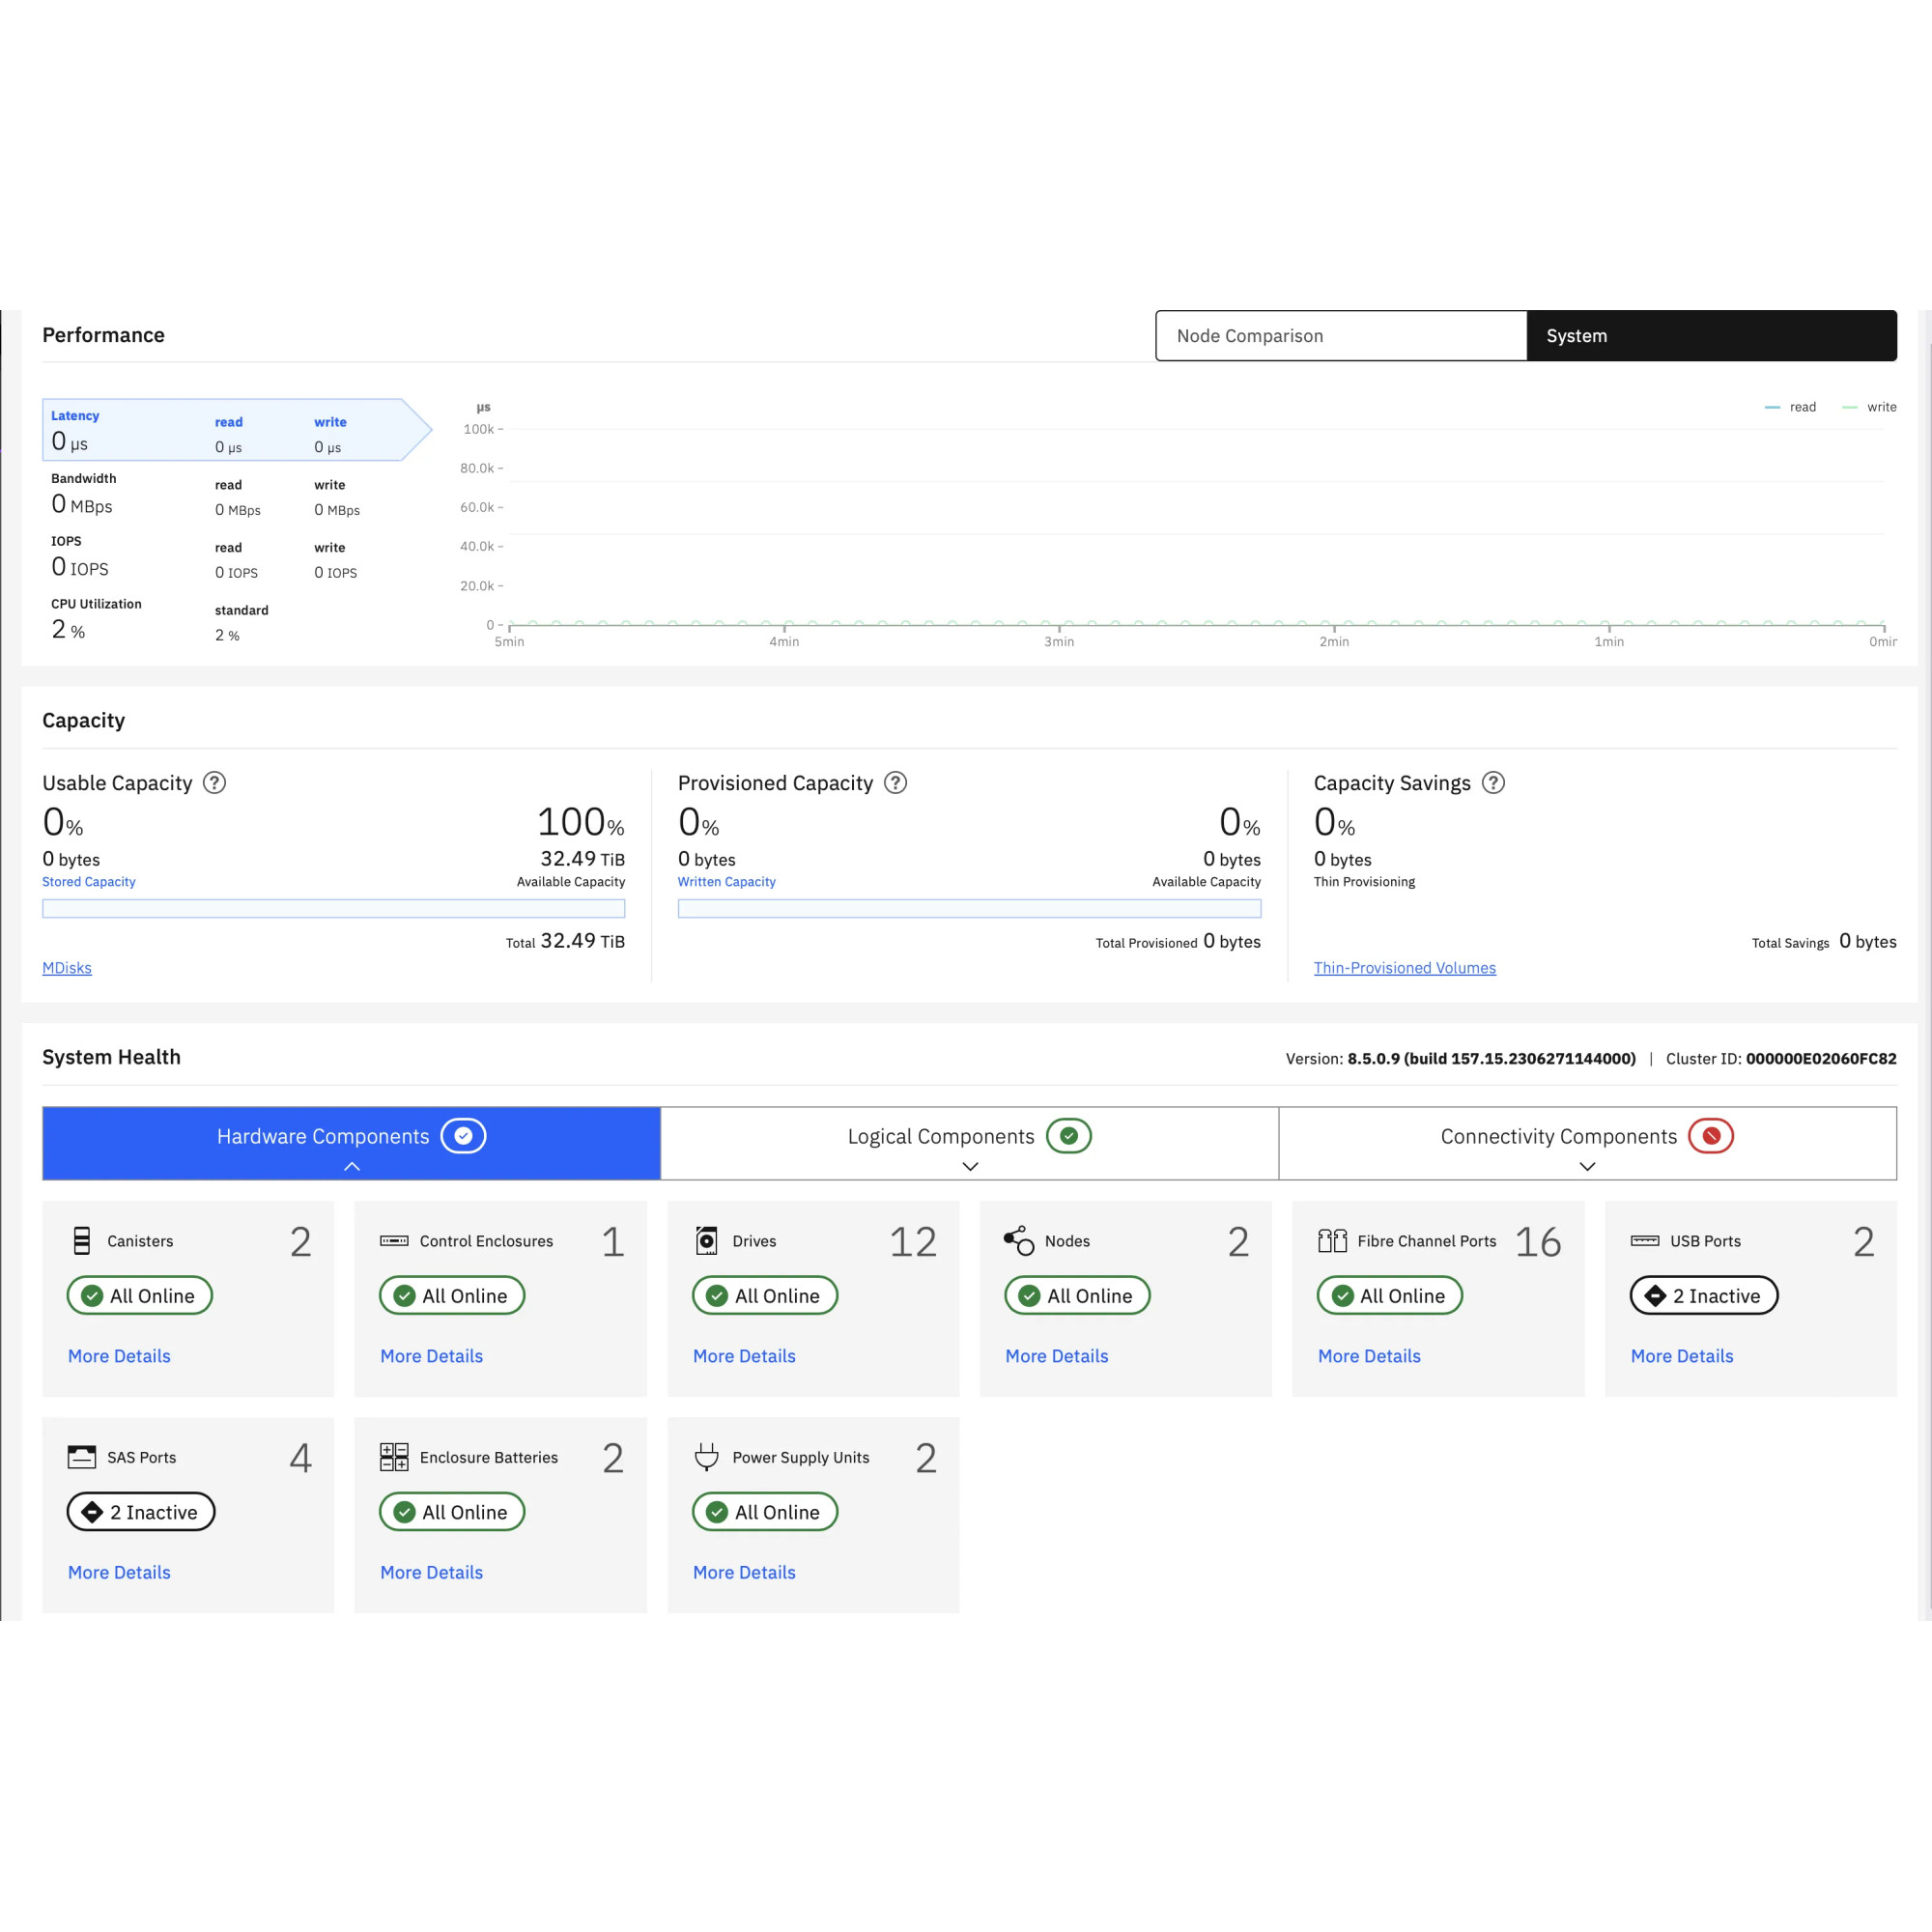Screen dimensions: 1932x1932
Task: Open the MDisks link
Action: coord(67,967)
